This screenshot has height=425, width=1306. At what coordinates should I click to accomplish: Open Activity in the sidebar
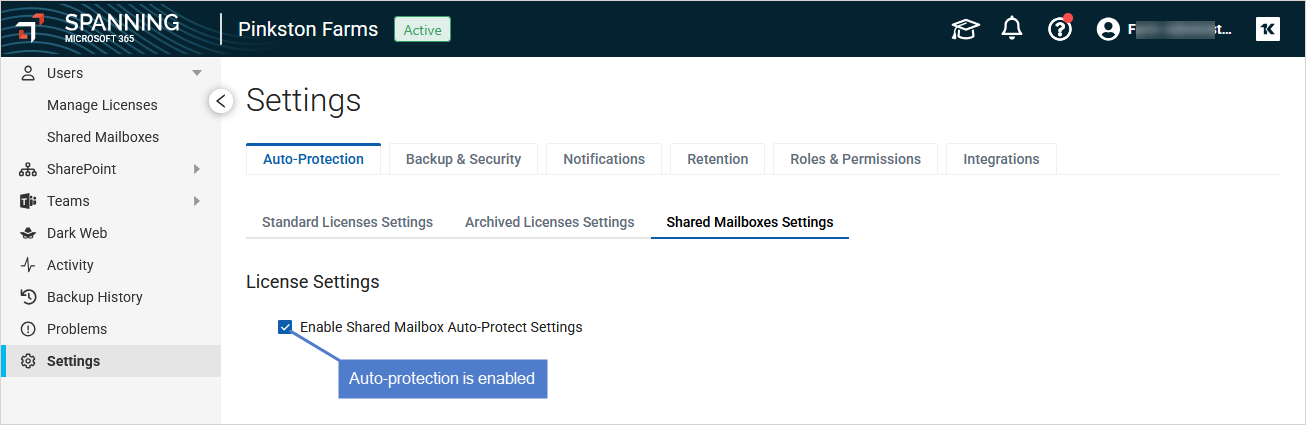click(70, 265)
